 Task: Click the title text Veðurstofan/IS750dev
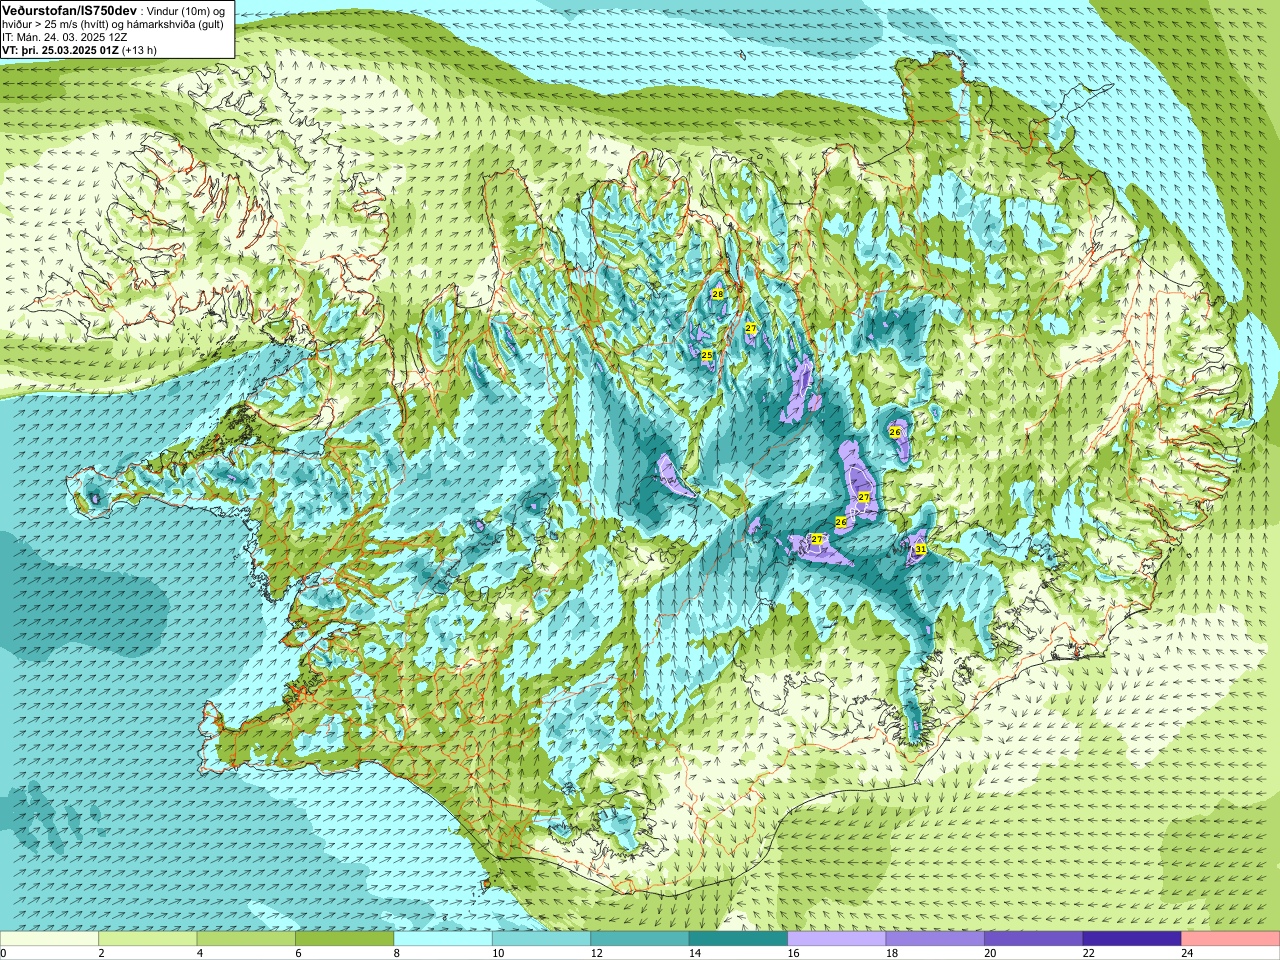70,10
